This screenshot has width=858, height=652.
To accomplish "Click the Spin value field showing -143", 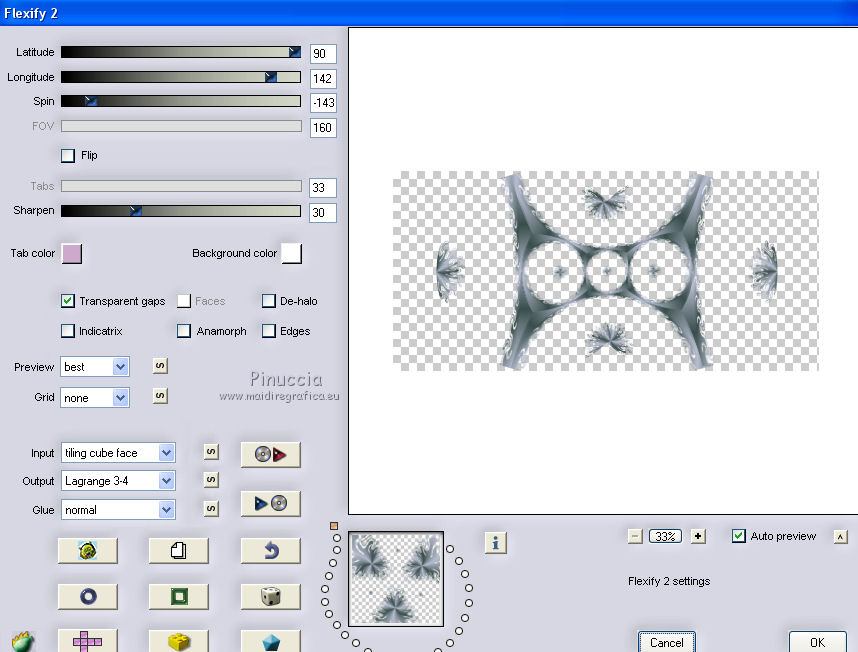I will pyautogui.click(x=323, y=103).
